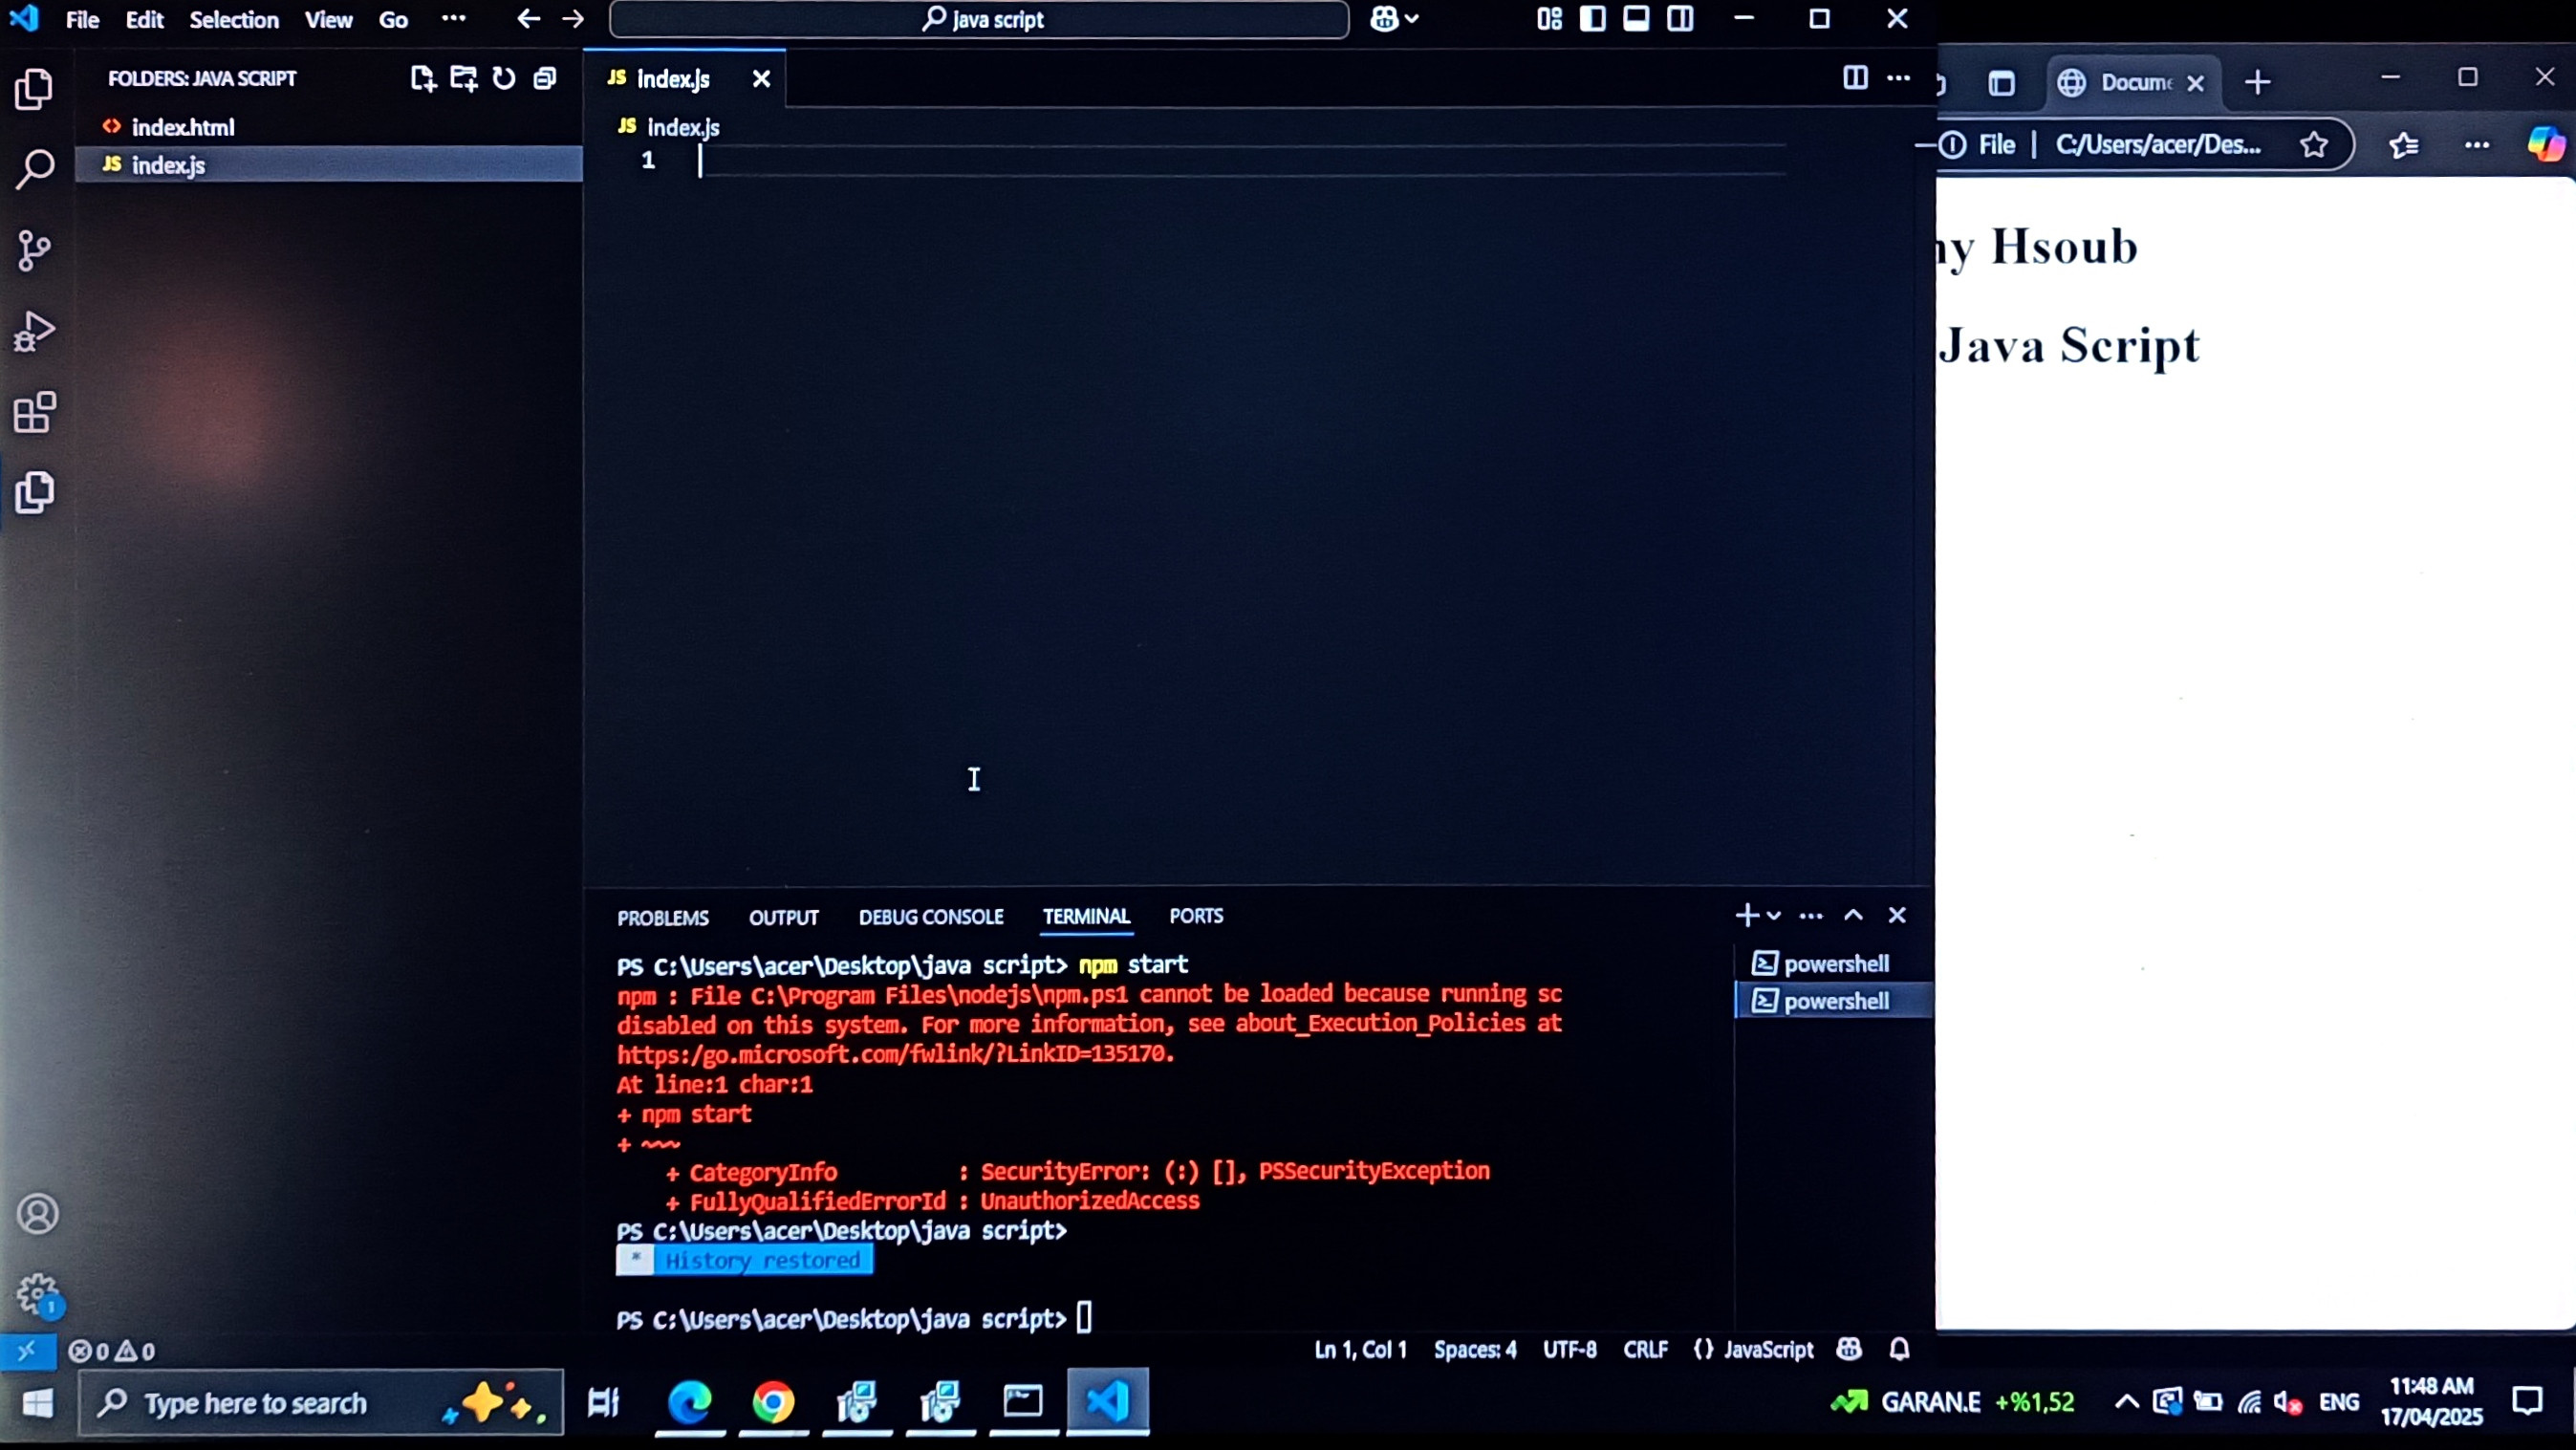The height and width of the screenshot is (1450, 2576).
Task: Open the Selection menu
Action: [234, 20]
